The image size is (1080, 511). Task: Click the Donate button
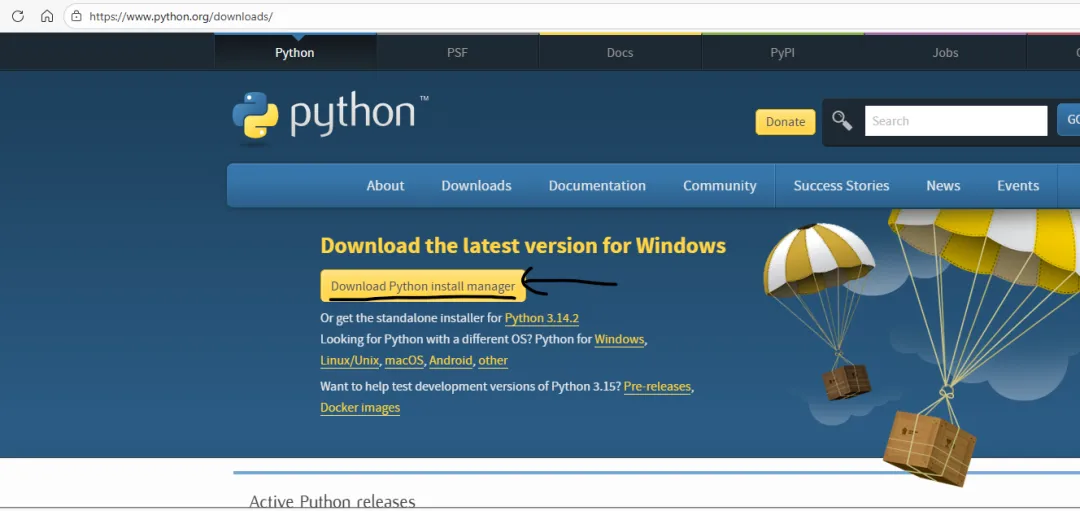pos(785,122)
